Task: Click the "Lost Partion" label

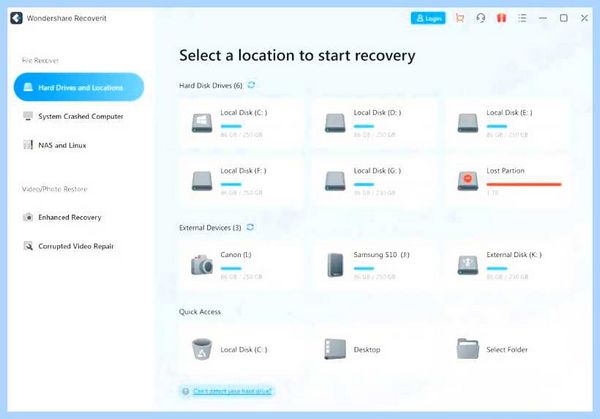Action: pos(505,171)
